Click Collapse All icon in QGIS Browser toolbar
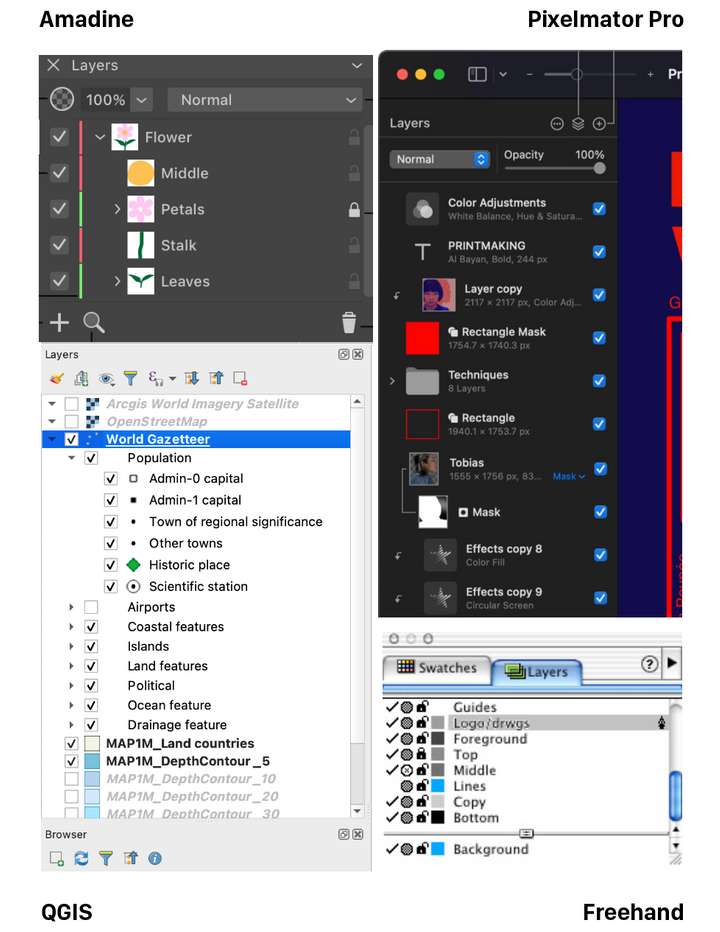The image size is (720, 932). [130, 858]
